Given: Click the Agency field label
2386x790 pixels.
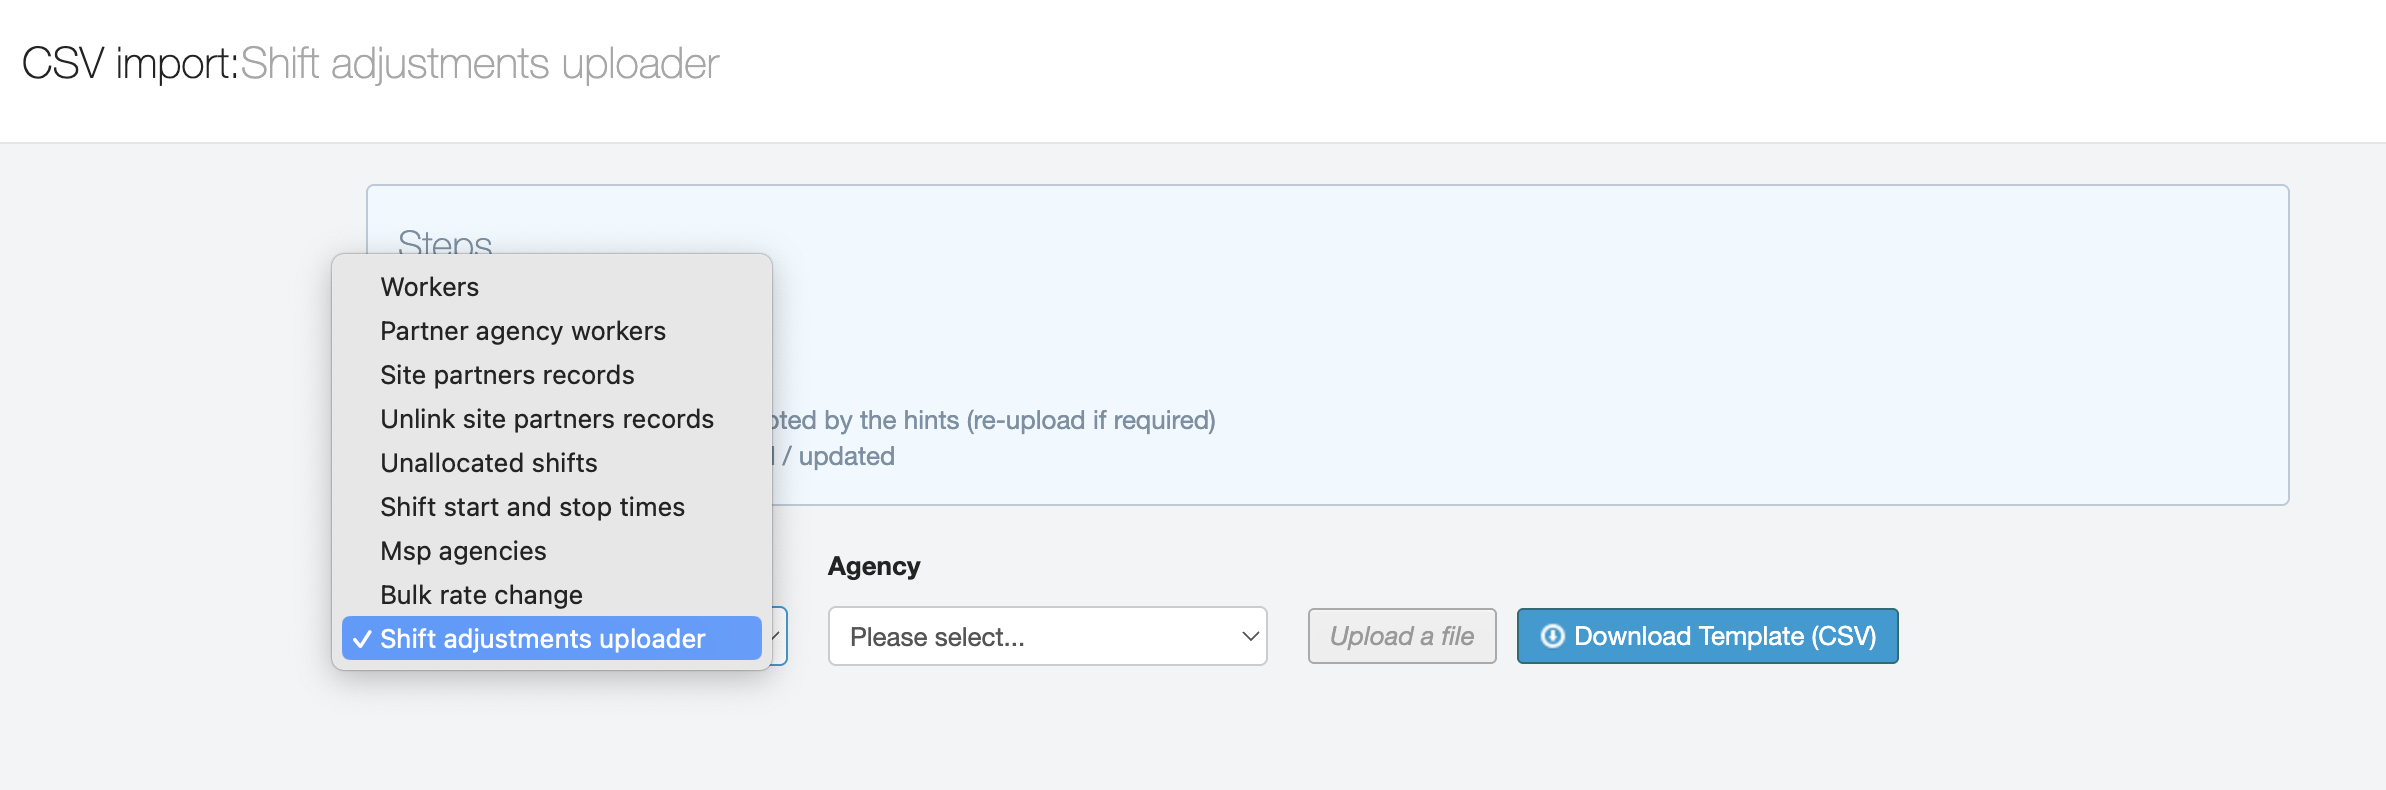Looking at the screenshot, I should click(x=874, y=566).
